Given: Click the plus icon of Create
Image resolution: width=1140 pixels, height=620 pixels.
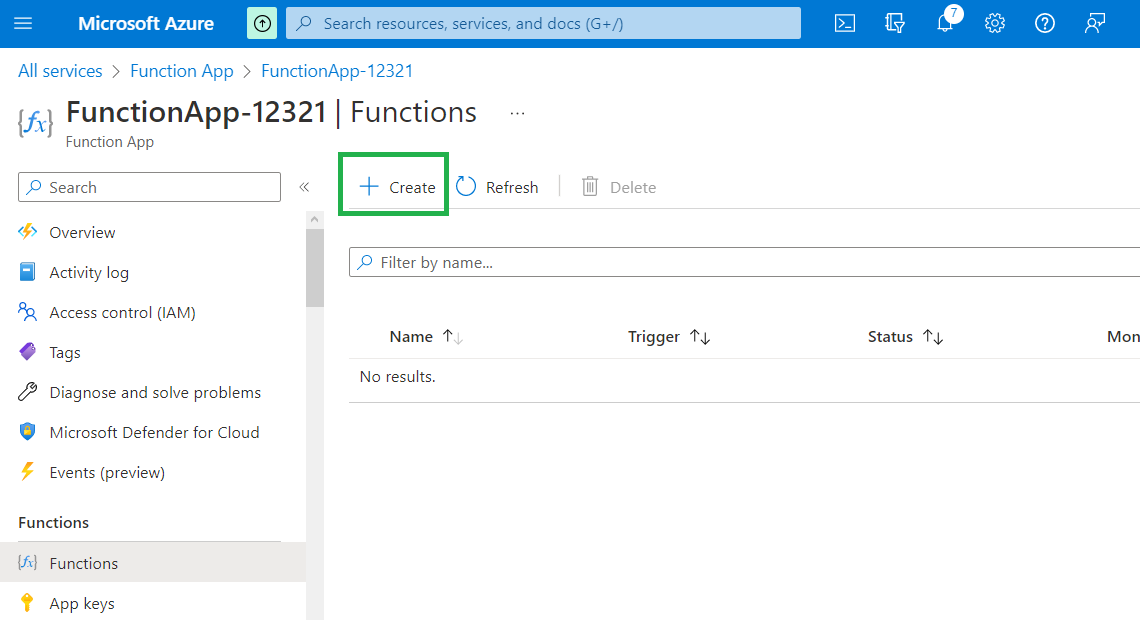Looking at the screenshot, I should [x=369, y=187].
